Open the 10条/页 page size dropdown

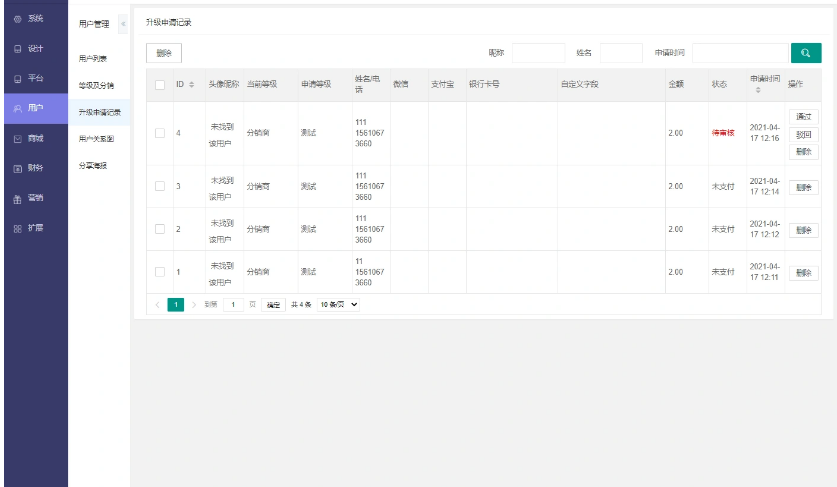(x=338, y=304)
